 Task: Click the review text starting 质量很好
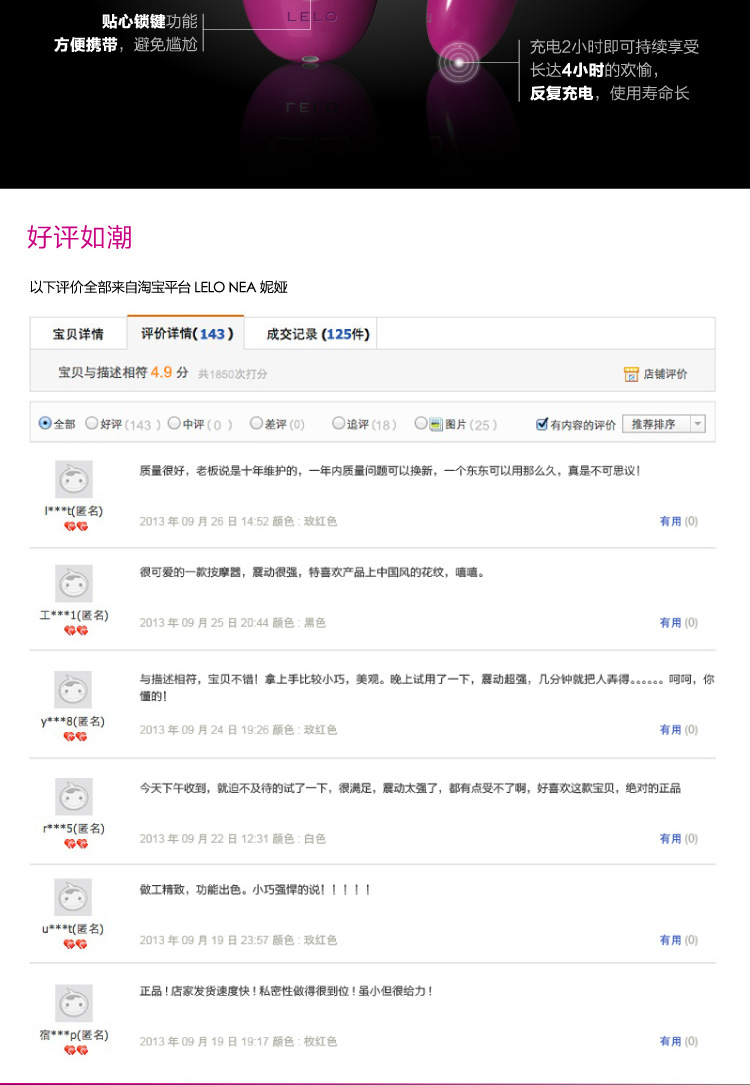pos(390,471)
